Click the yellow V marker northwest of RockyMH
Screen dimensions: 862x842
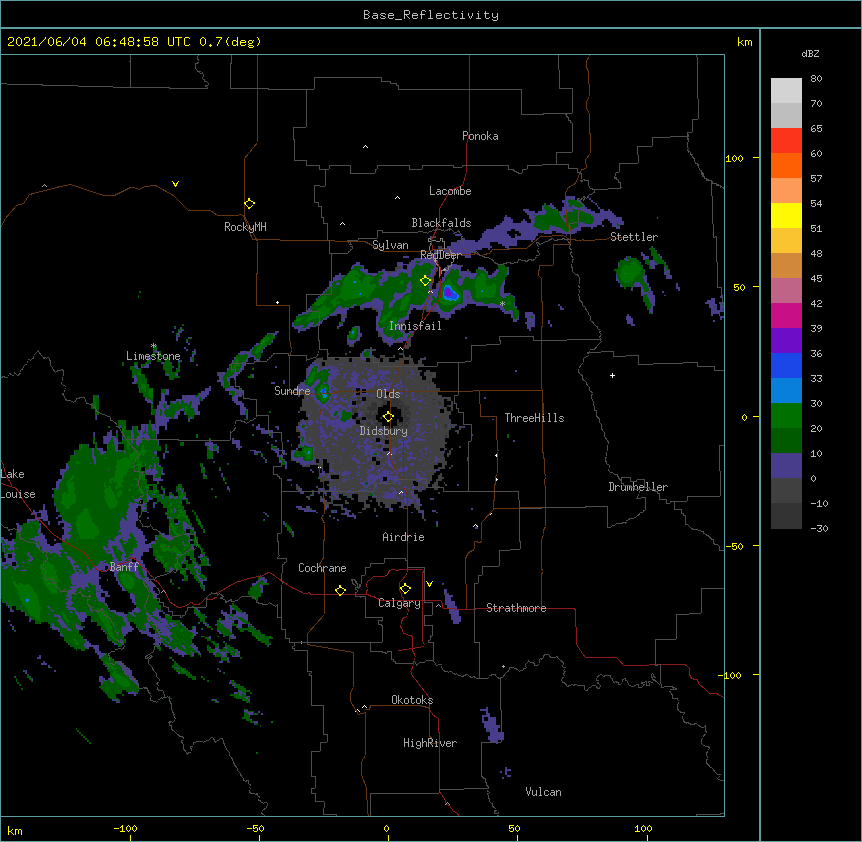pos(175,184)
